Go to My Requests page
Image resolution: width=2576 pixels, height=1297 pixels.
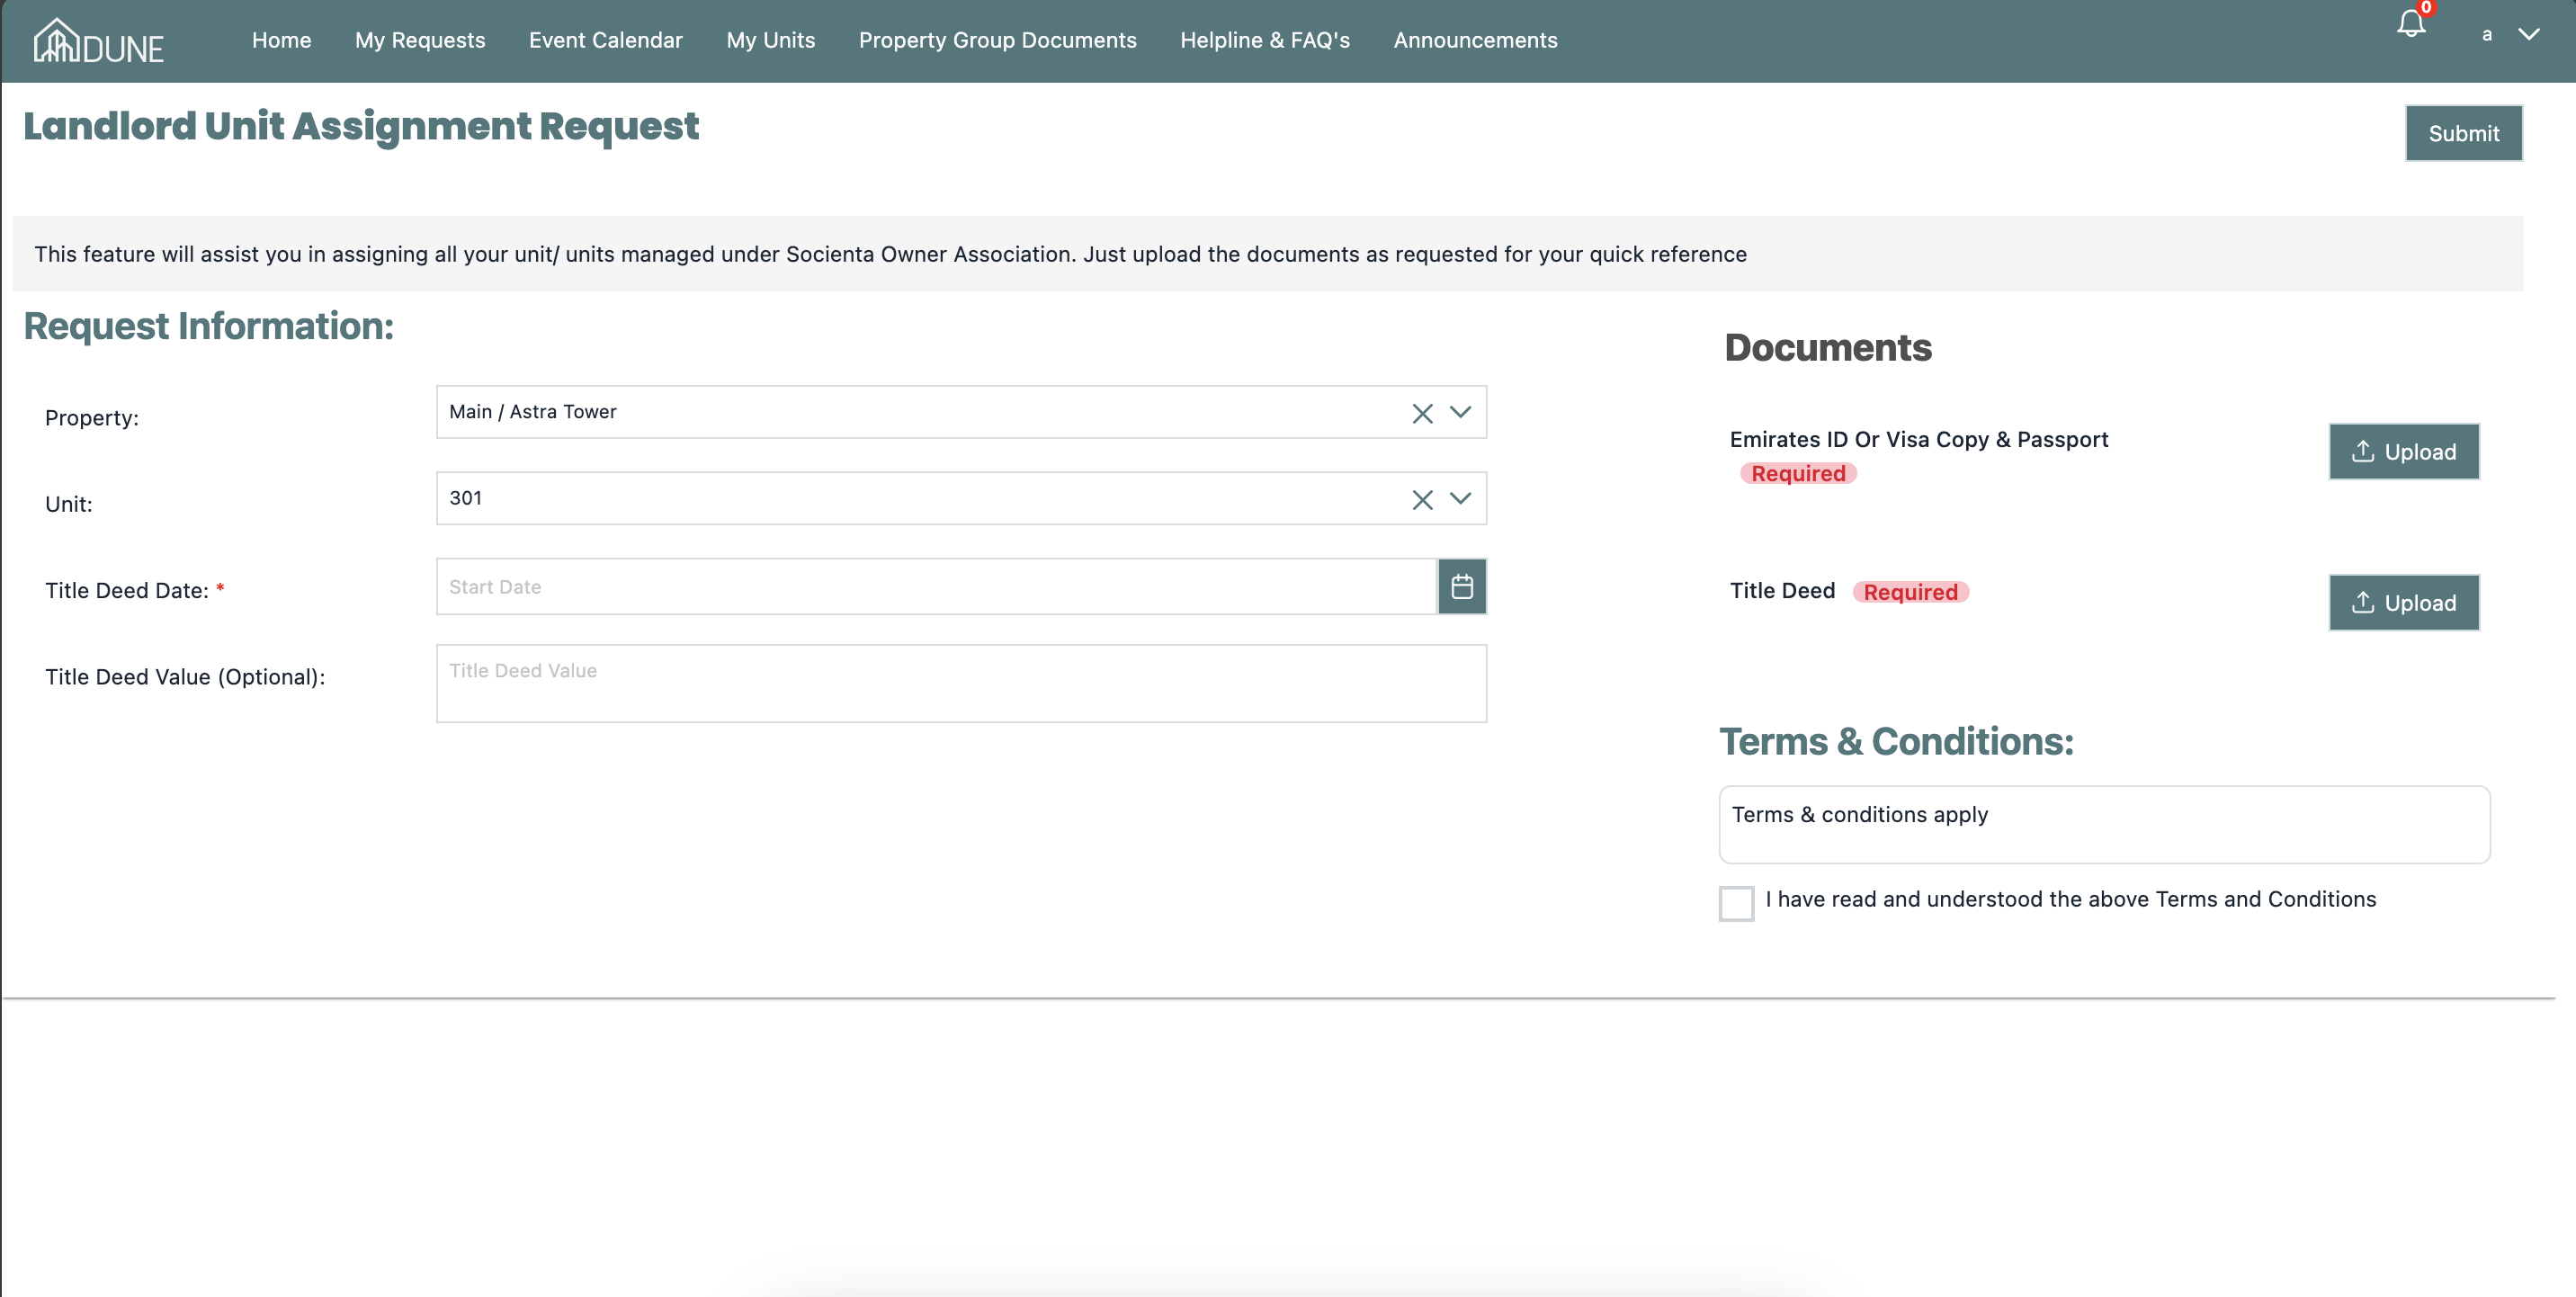pos(420,40)
